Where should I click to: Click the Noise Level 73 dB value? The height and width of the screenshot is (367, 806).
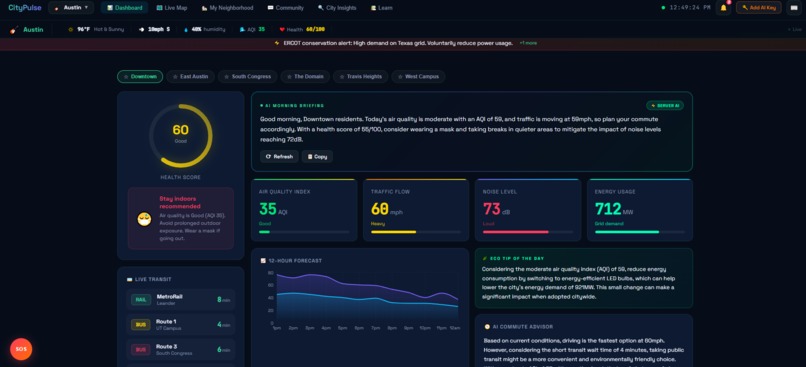tap(497, 209)
